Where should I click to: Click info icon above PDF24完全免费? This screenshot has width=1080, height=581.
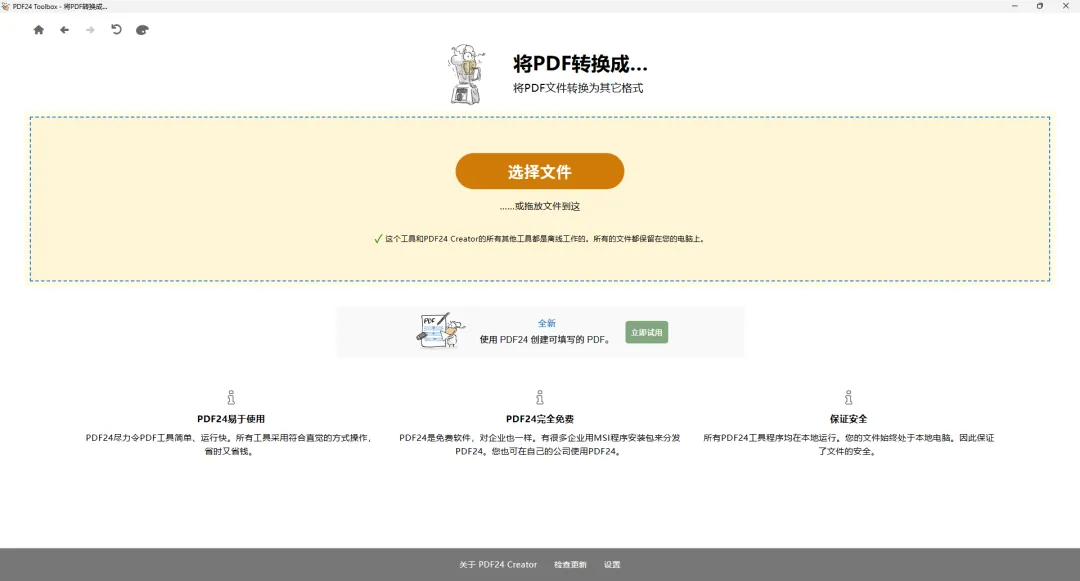(540, 398)
